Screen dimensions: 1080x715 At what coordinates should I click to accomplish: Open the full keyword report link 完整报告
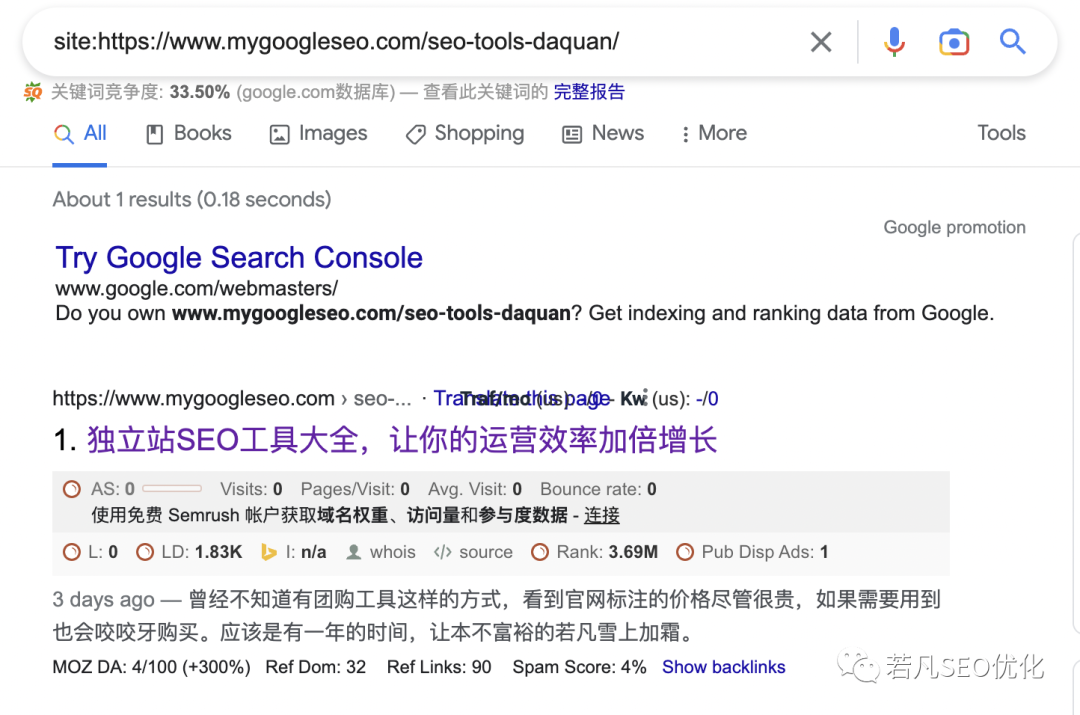coord(589,92)
